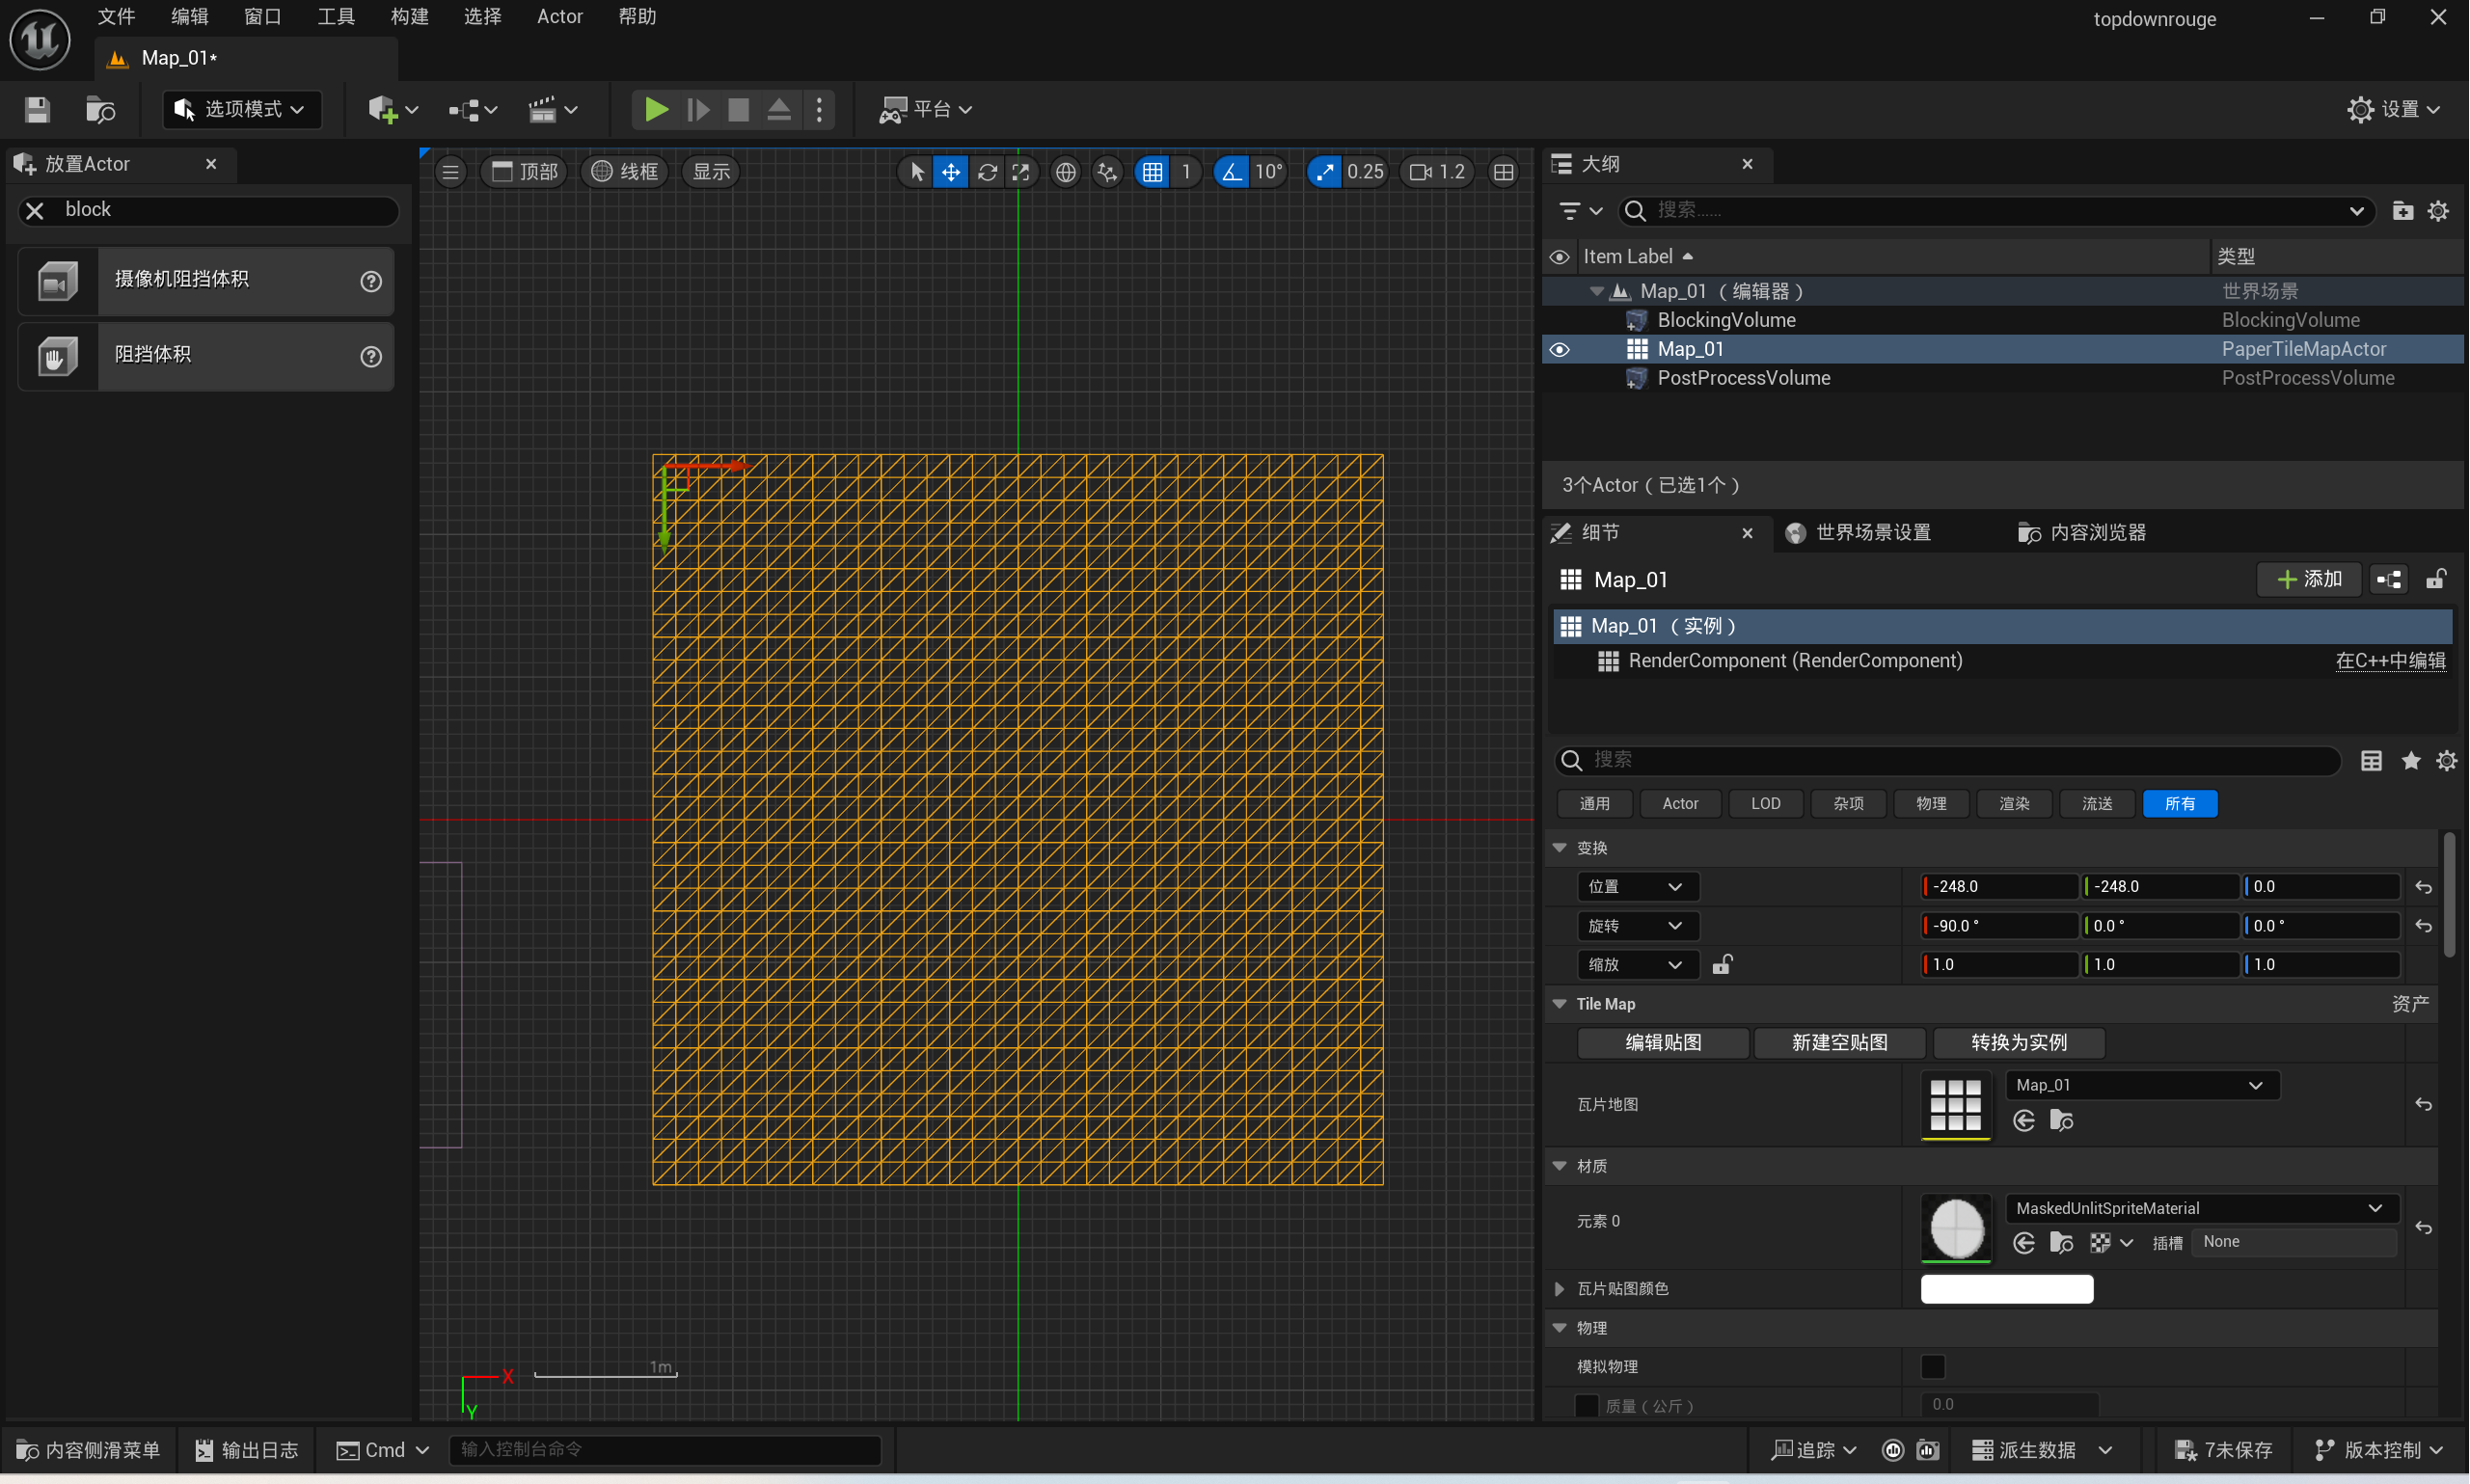Screen dimensions: 2470x1484
Task: Select the 物理 filter tab
Action: pyautogui.click(x=1931, y=804)
